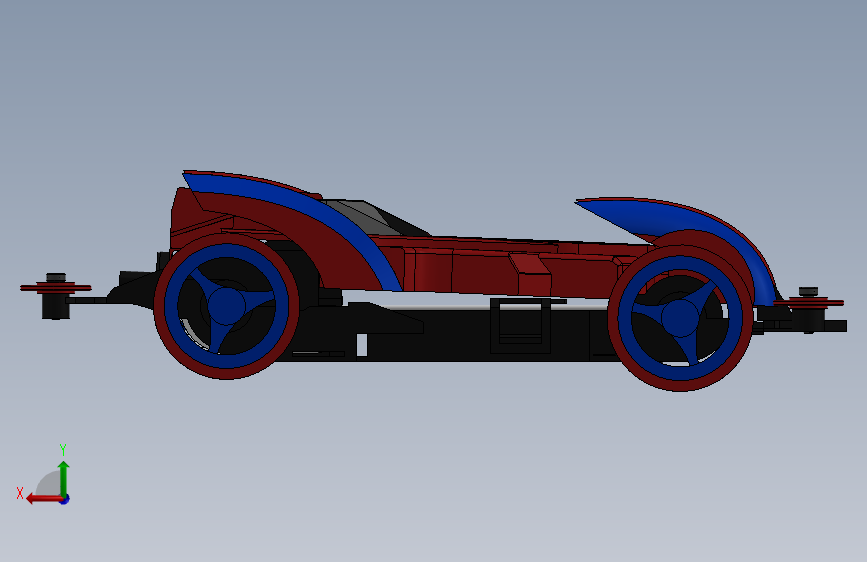This screenshot has width=867, height=562.
Task: Select the right wheel's blue hub center
Action: point(680,318)
